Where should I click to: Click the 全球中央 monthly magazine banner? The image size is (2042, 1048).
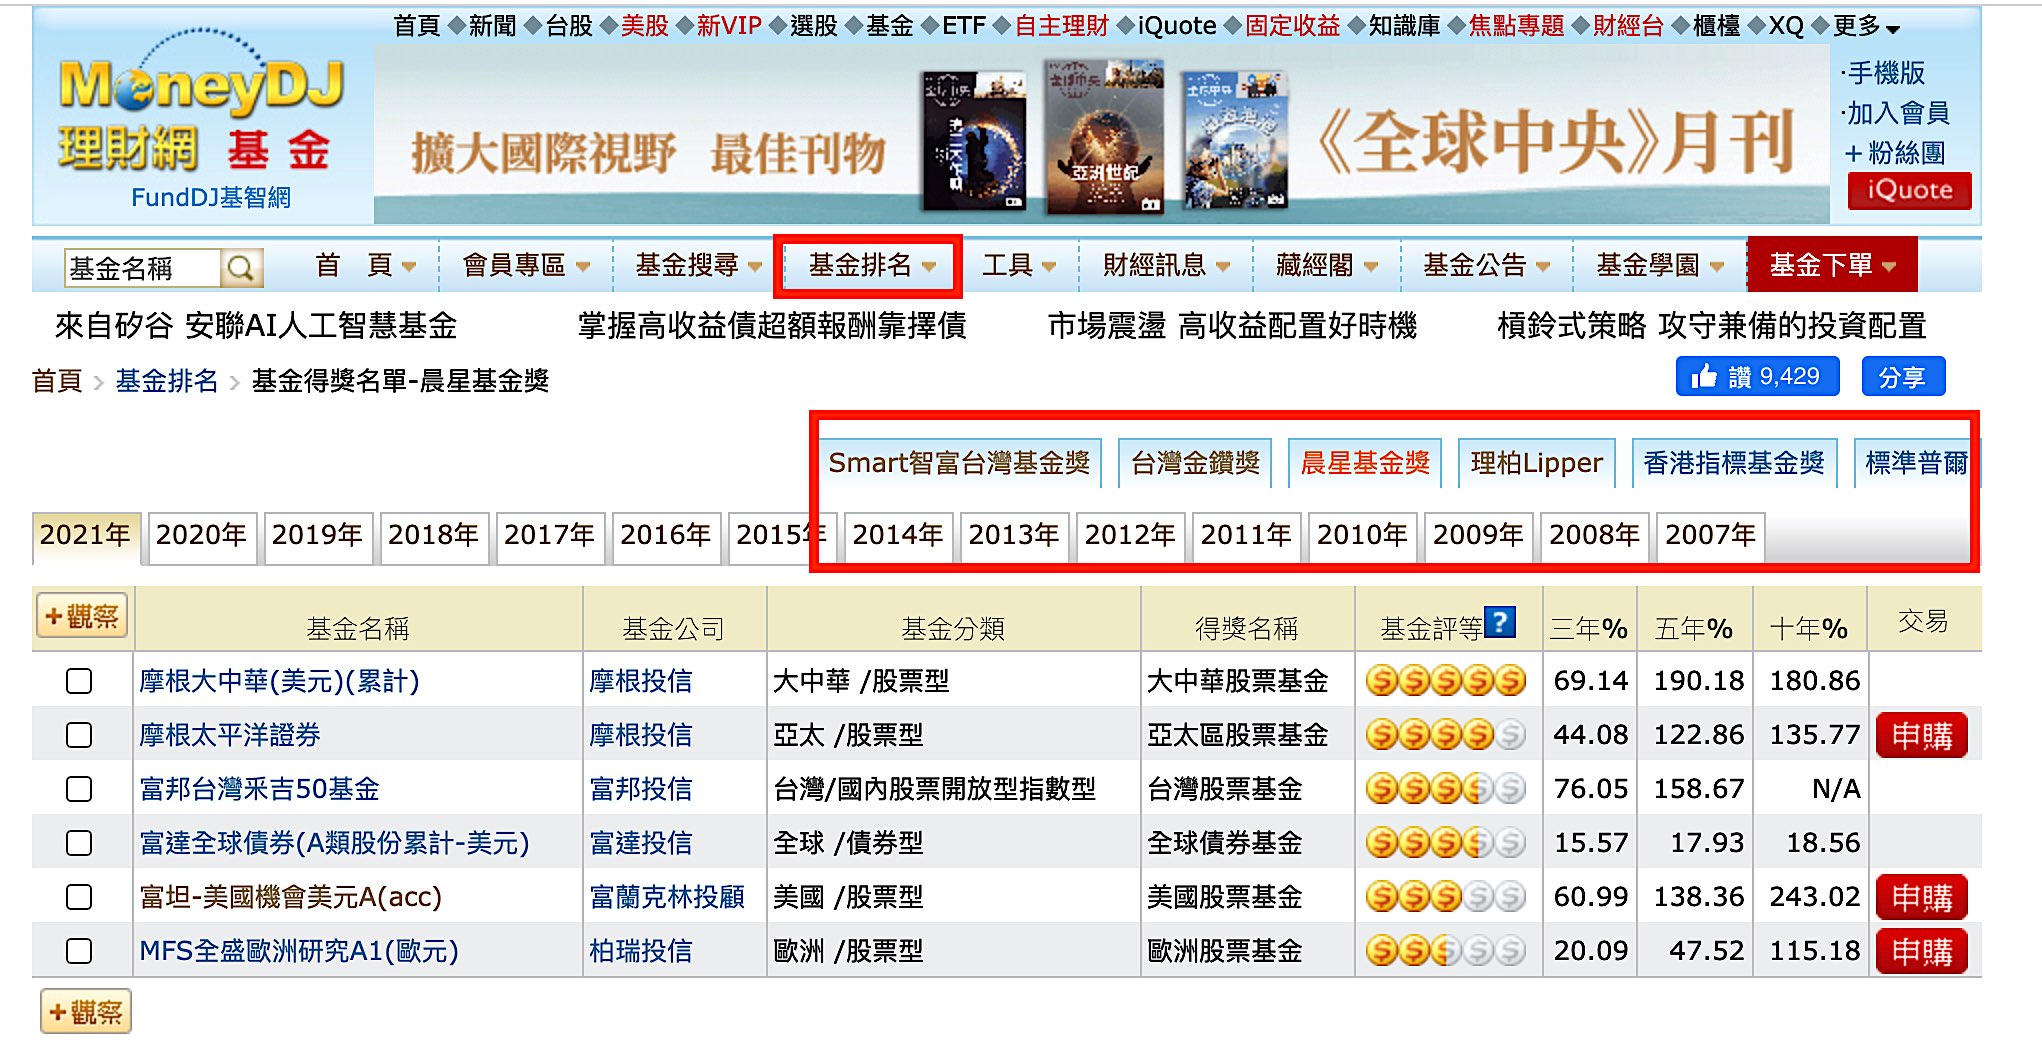pyautogui.click(x=1102, y=134)
